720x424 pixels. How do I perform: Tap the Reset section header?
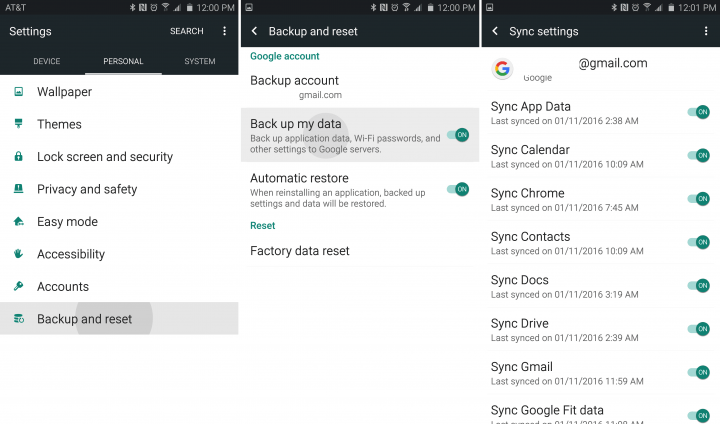[263, 226]
